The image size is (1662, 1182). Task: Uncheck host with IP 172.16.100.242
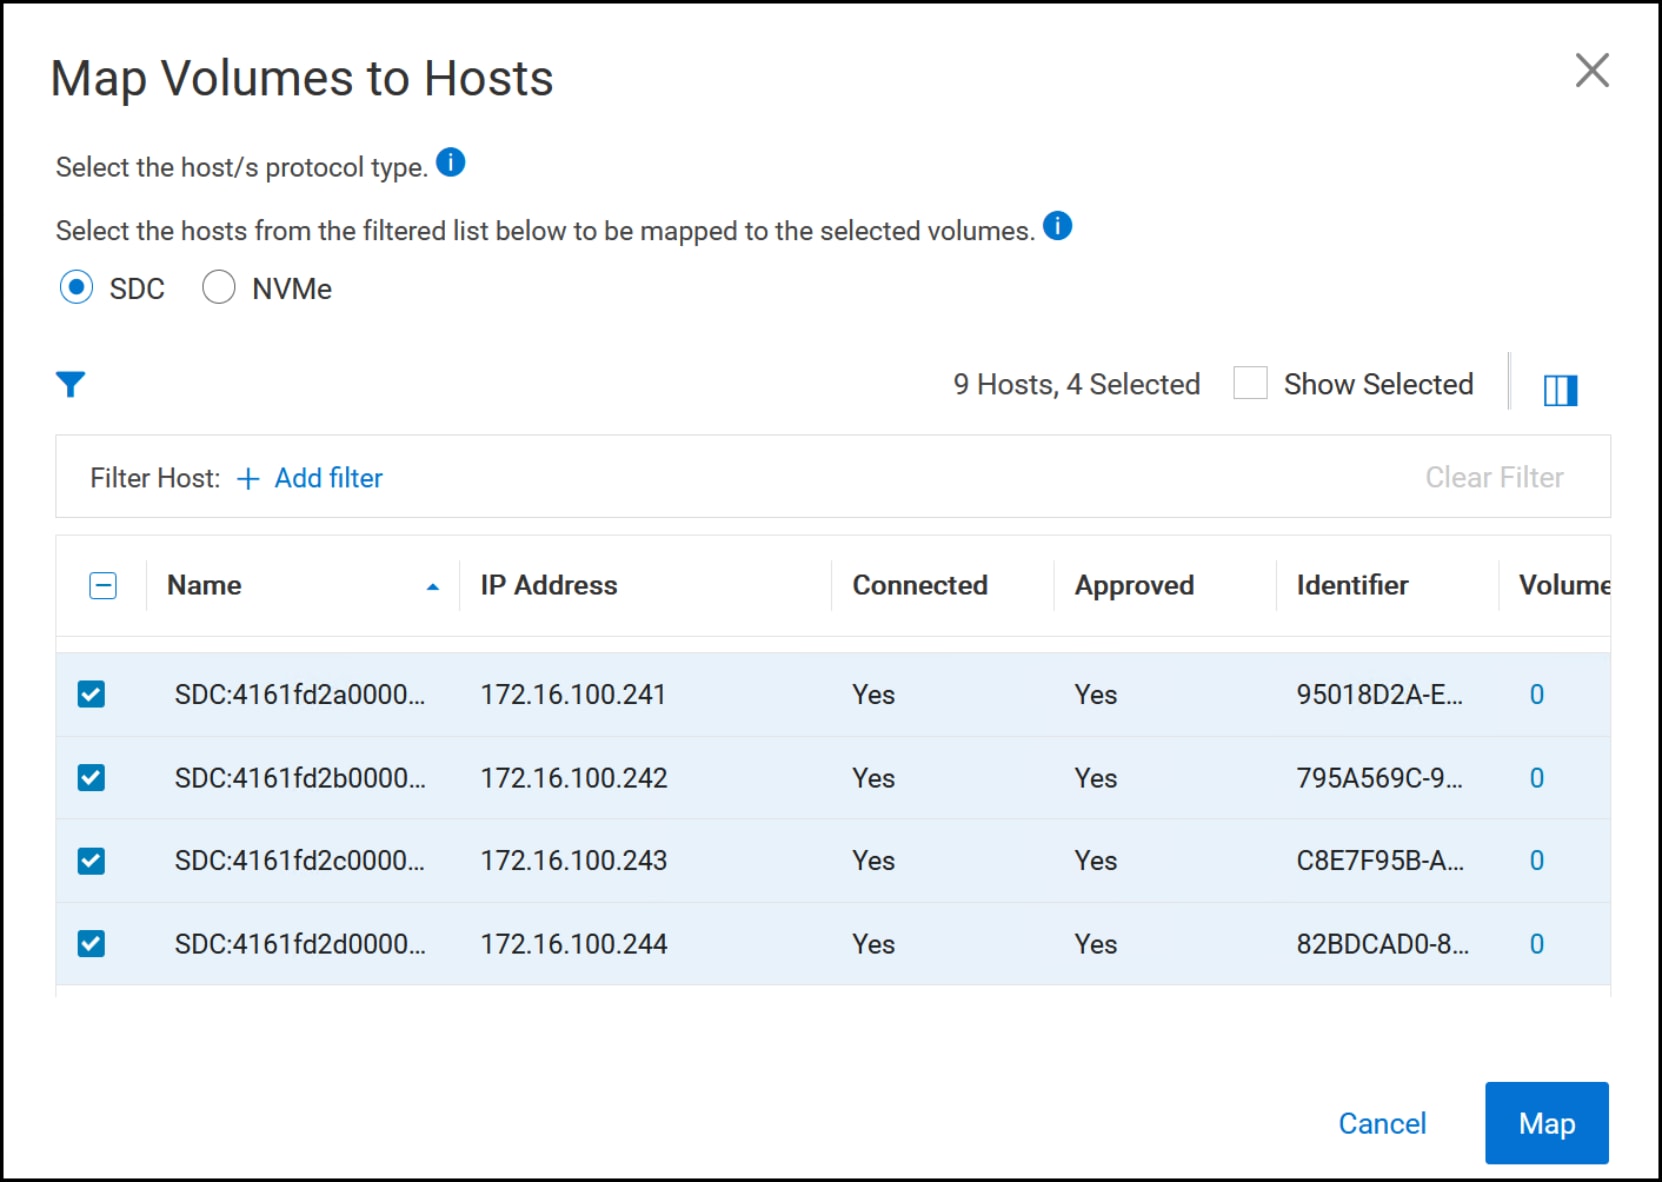(91, 777)
